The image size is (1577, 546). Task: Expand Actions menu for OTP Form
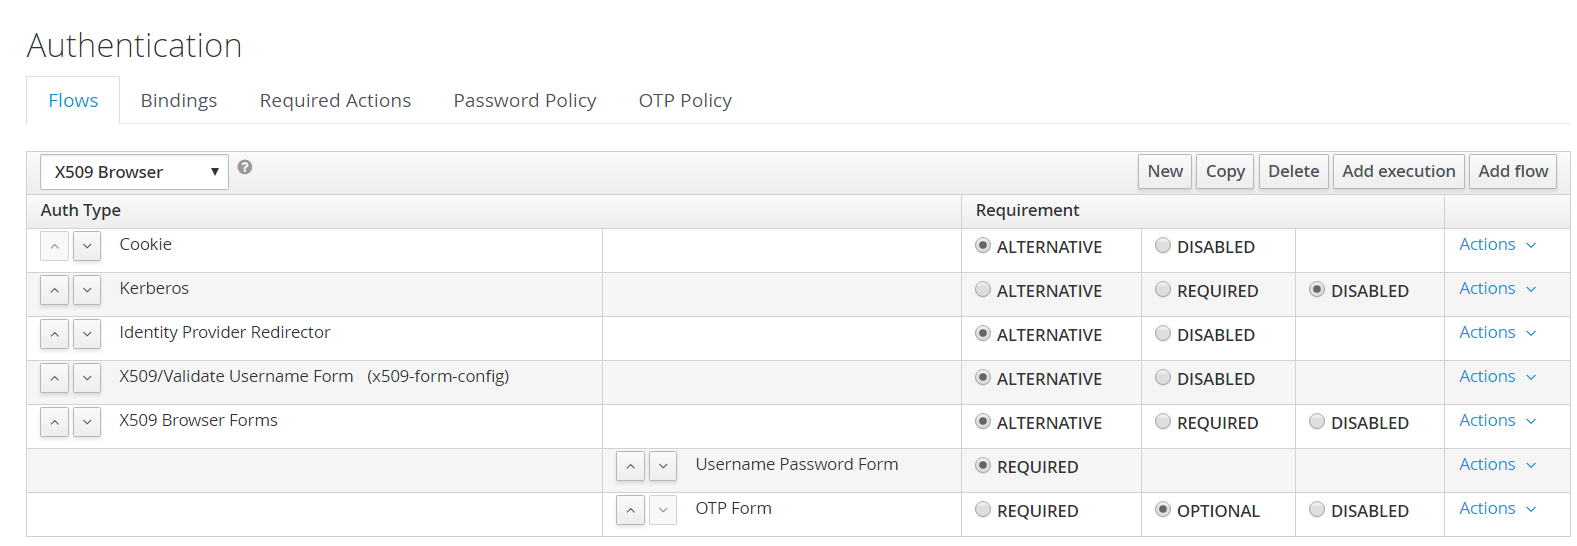coord(1497,509)
